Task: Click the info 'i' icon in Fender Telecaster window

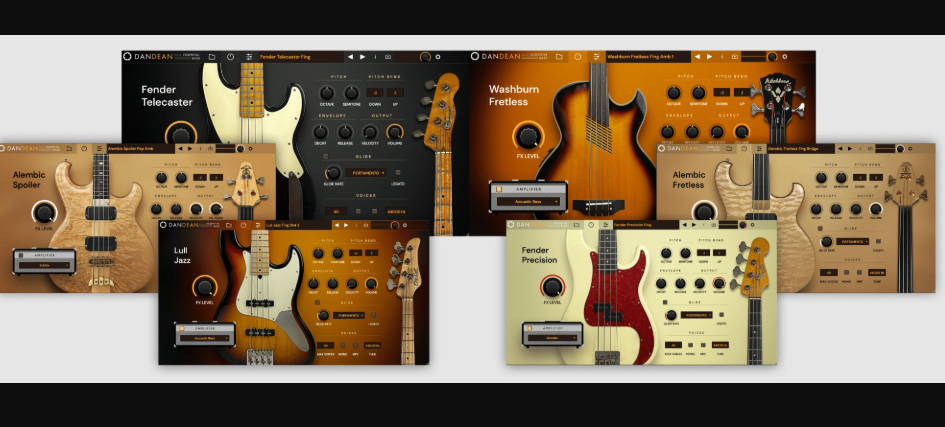Action: tap(375, 57)
